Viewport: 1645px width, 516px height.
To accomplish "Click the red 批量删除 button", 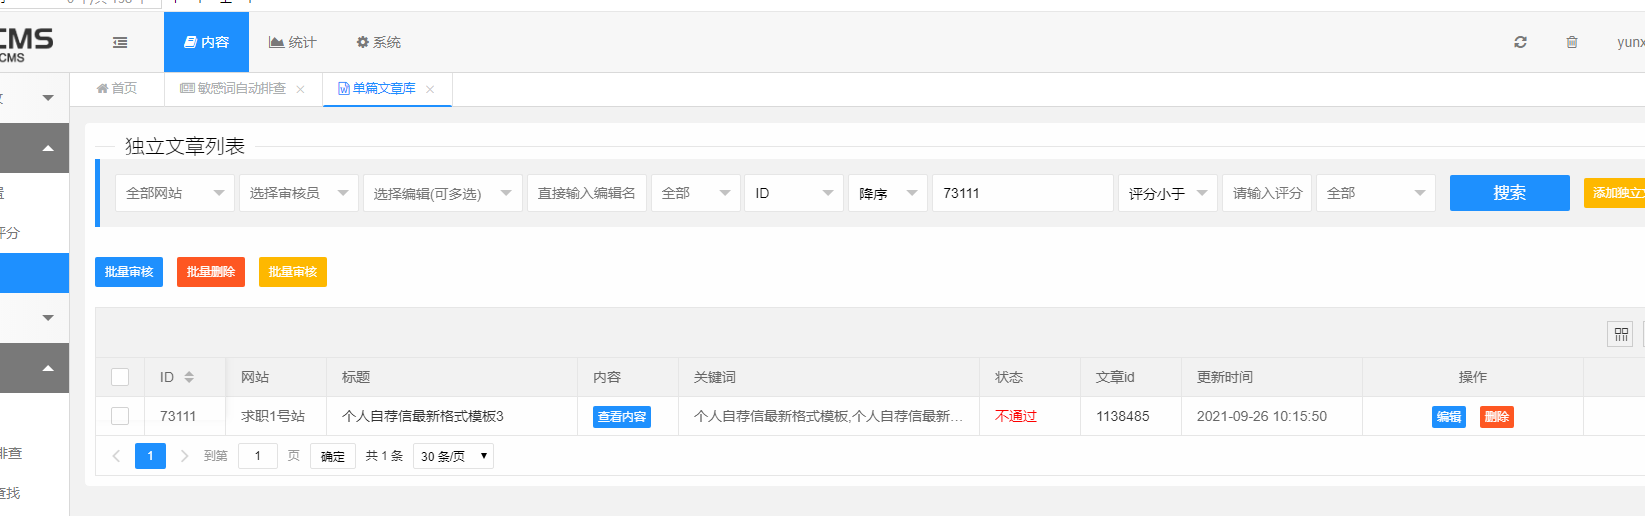I will coord(211,272).
